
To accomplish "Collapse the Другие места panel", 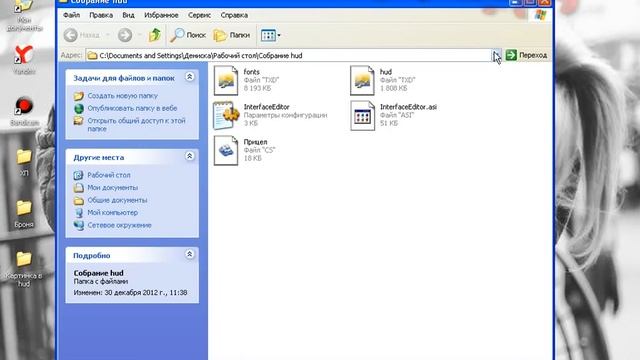I will tap(189, 156).
